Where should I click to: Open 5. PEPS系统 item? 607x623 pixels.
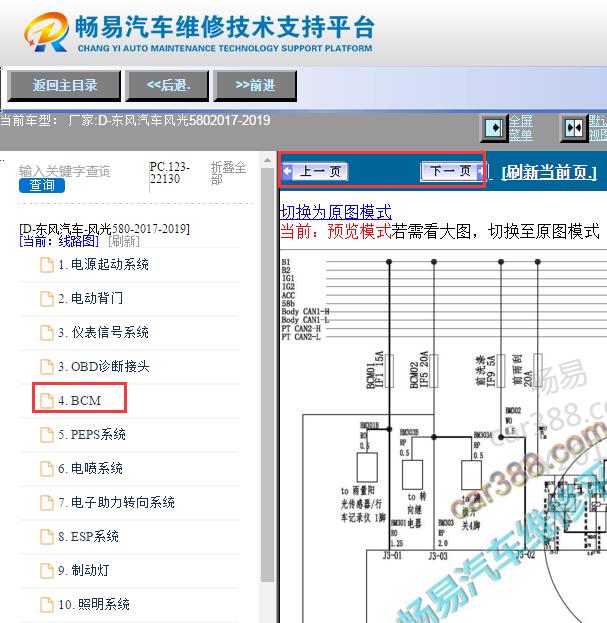(x=92, y=434)
